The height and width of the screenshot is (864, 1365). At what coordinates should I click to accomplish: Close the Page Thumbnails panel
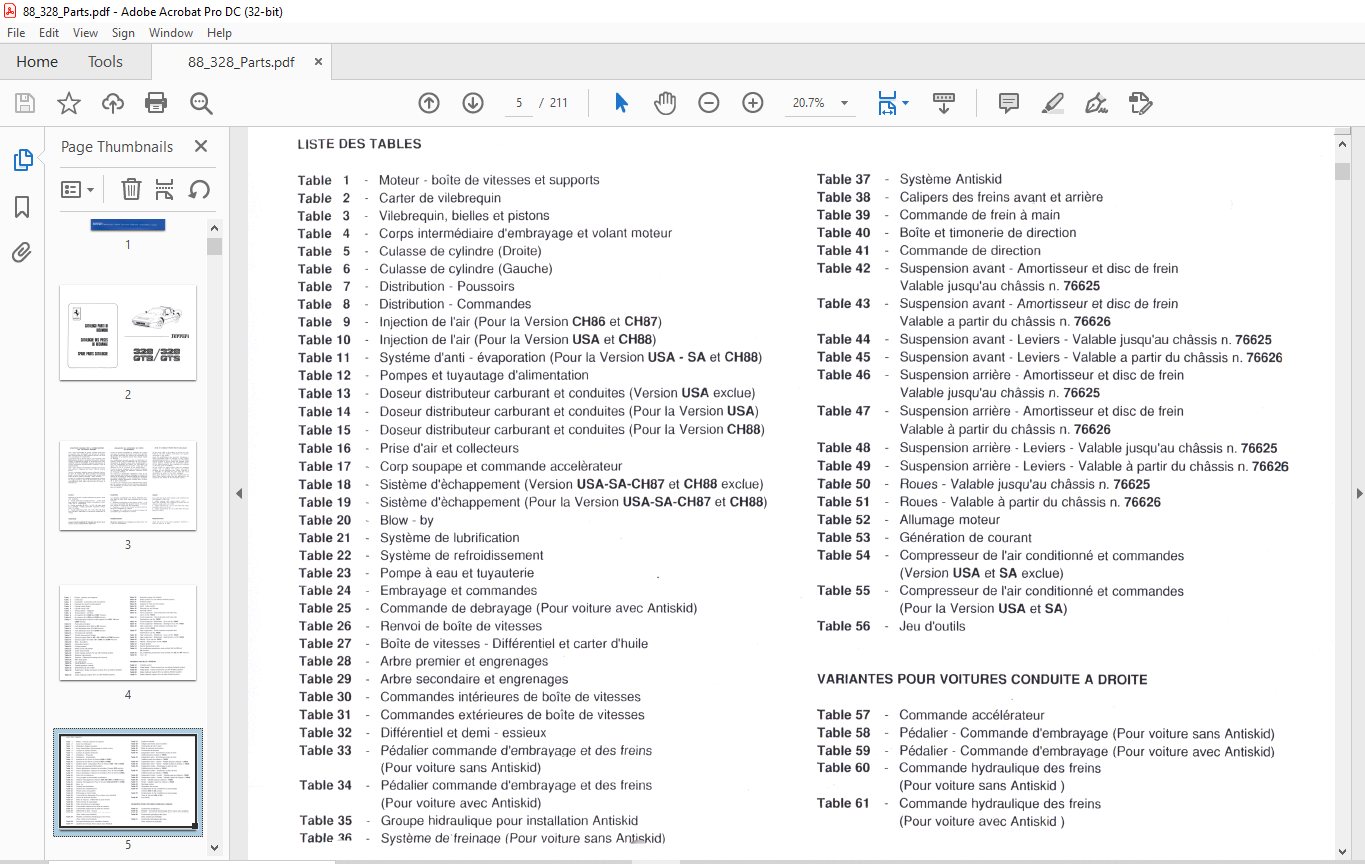(201, 146)
